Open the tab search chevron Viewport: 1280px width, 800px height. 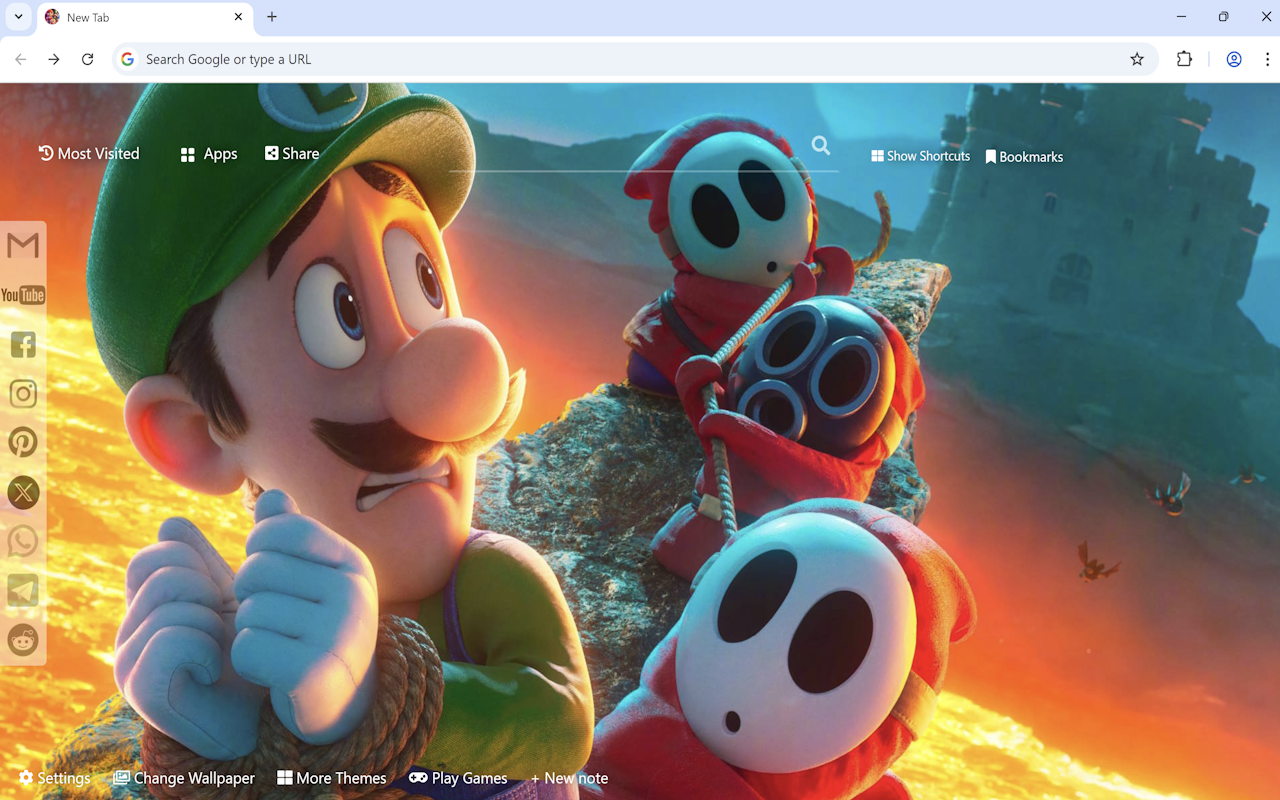pos(17,17)
